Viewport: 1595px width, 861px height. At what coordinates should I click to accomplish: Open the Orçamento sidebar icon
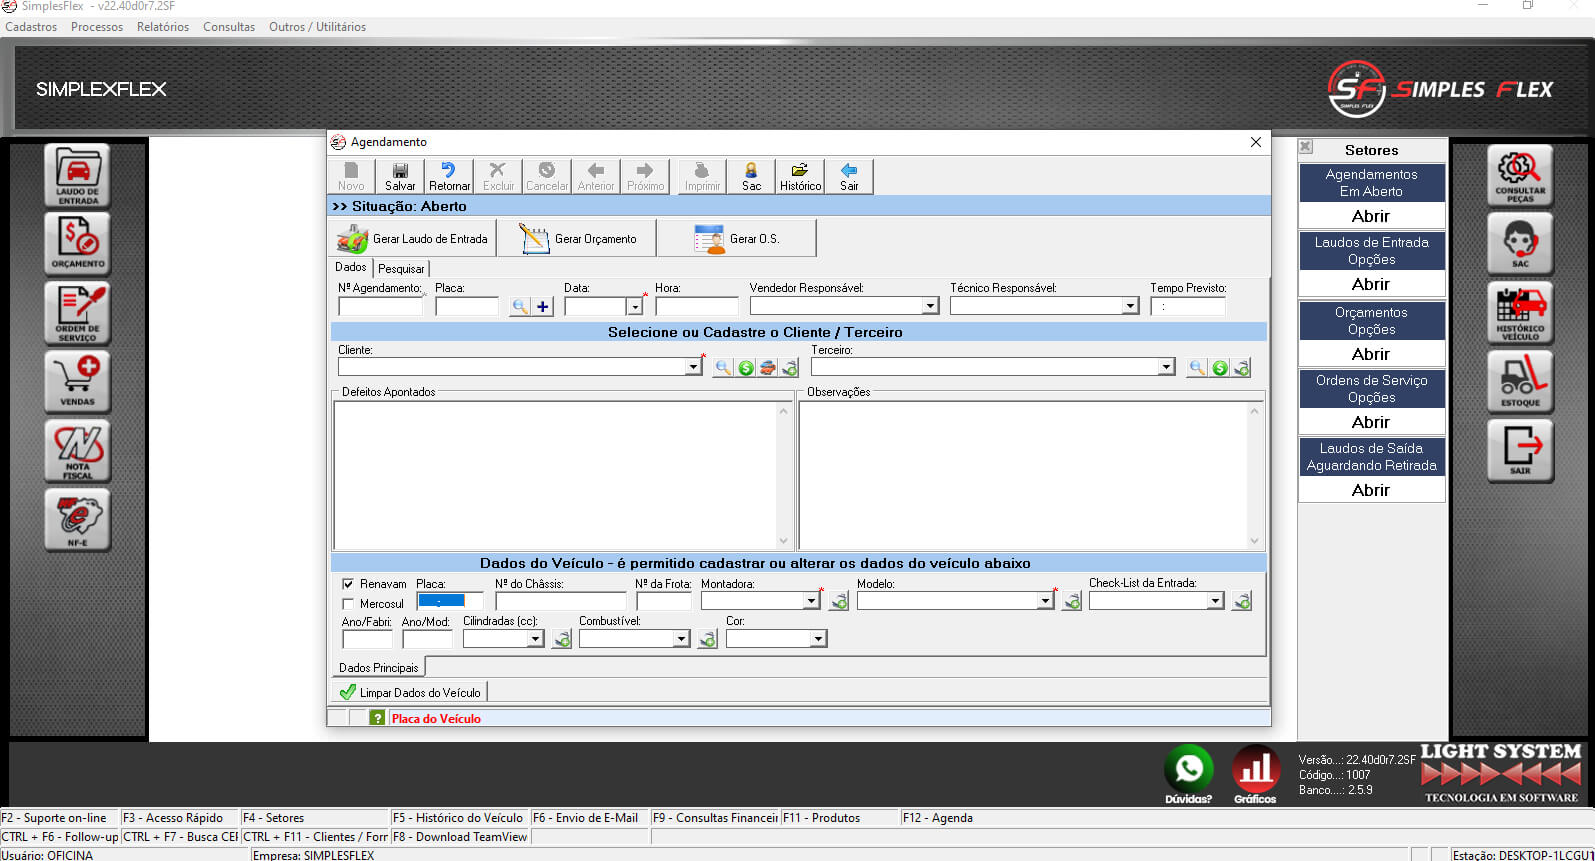coord(78,244)
